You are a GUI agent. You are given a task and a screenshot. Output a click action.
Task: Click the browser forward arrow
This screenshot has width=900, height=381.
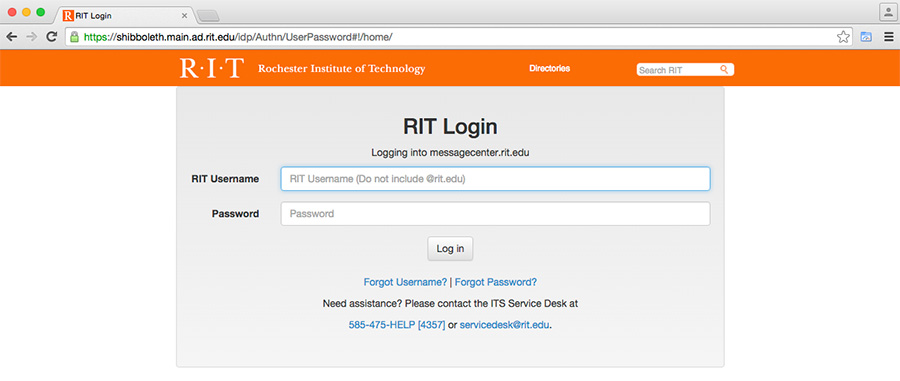point(31,37)
